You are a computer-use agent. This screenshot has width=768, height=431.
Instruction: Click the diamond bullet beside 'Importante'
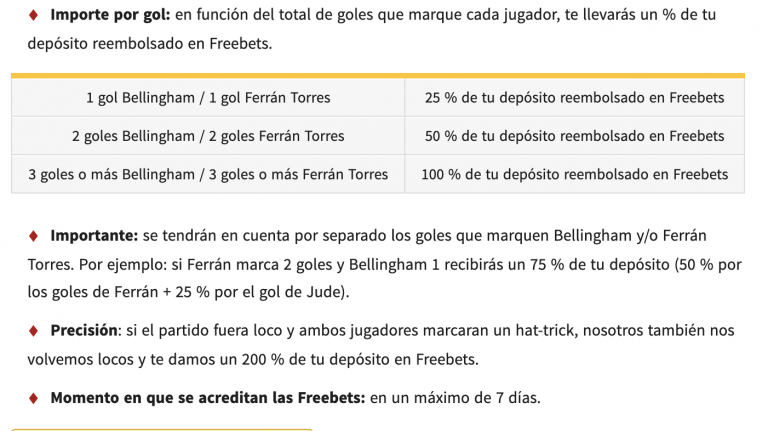(x=32, y=236)
